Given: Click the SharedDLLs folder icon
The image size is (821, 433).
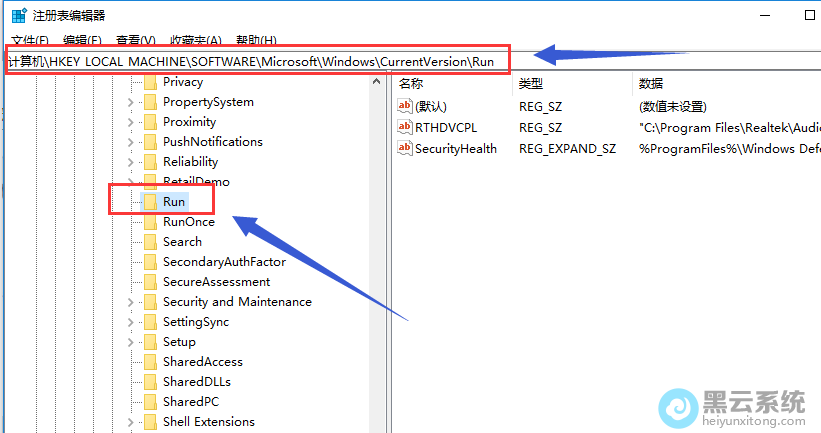Looking at the screenshot, I should tap(150, 382).
